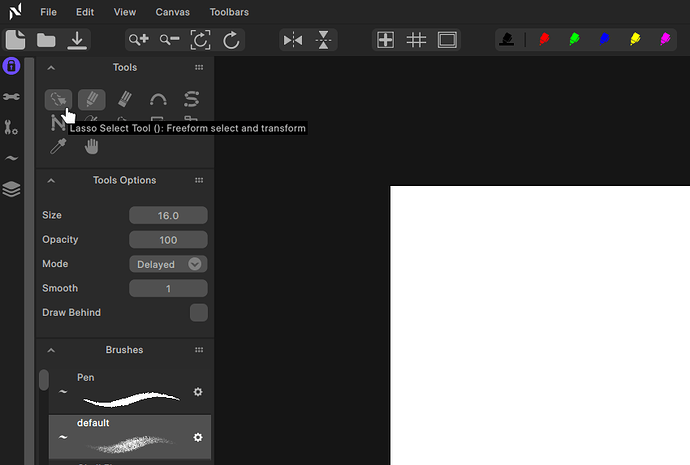Collapse the Tools panel
Viewport: 690px width, 465px height.
(51, 67)
